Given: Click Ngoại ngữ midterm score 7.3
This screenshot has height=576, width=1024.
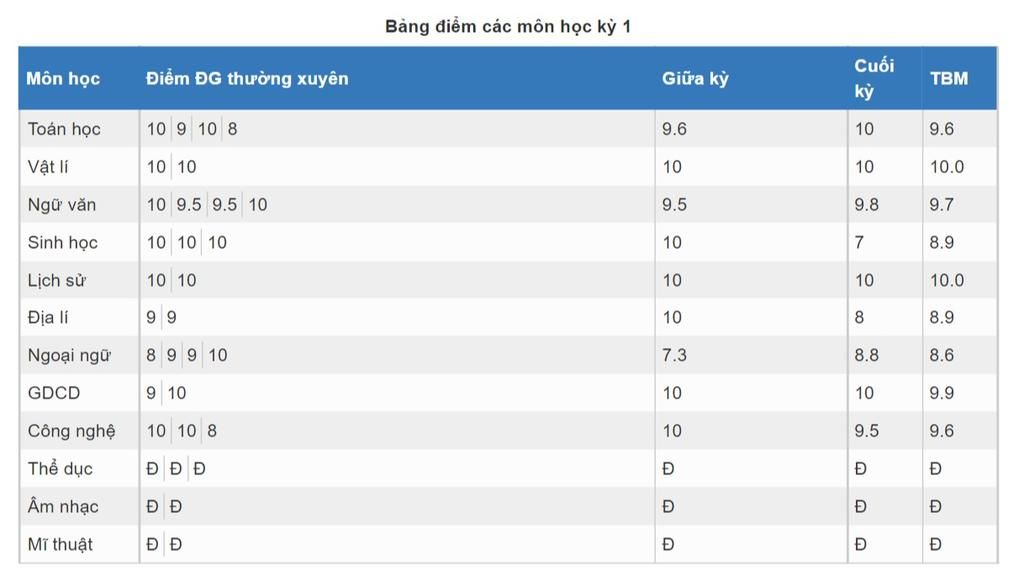Looking at the screenshot, I should pos(674,356).
